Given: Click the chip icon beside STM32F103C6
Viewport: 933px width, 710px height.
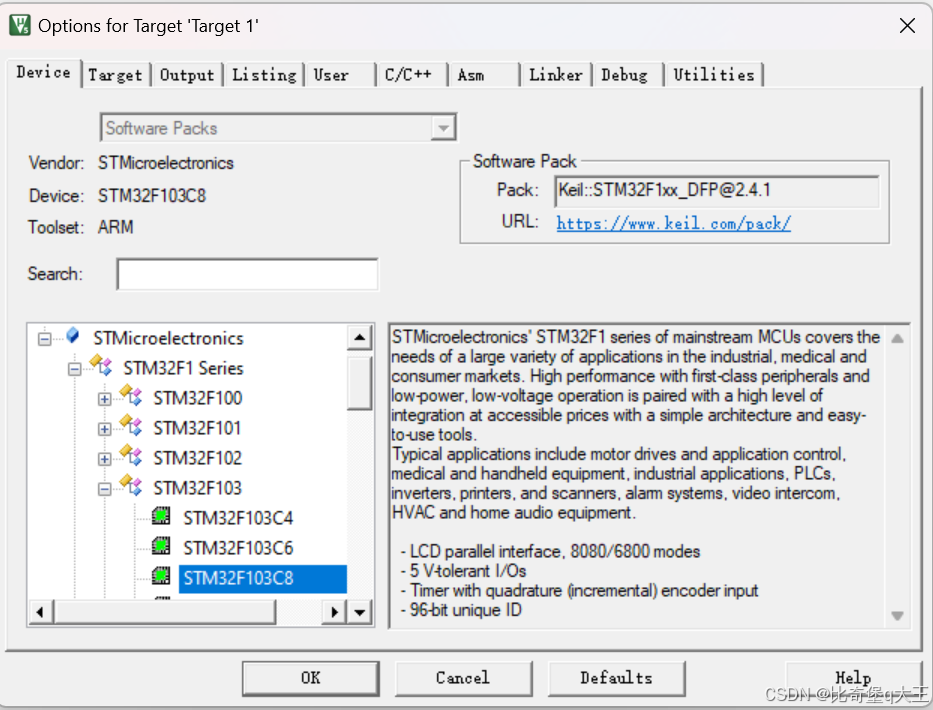Looking at the screenshot, I should [161, 545].
